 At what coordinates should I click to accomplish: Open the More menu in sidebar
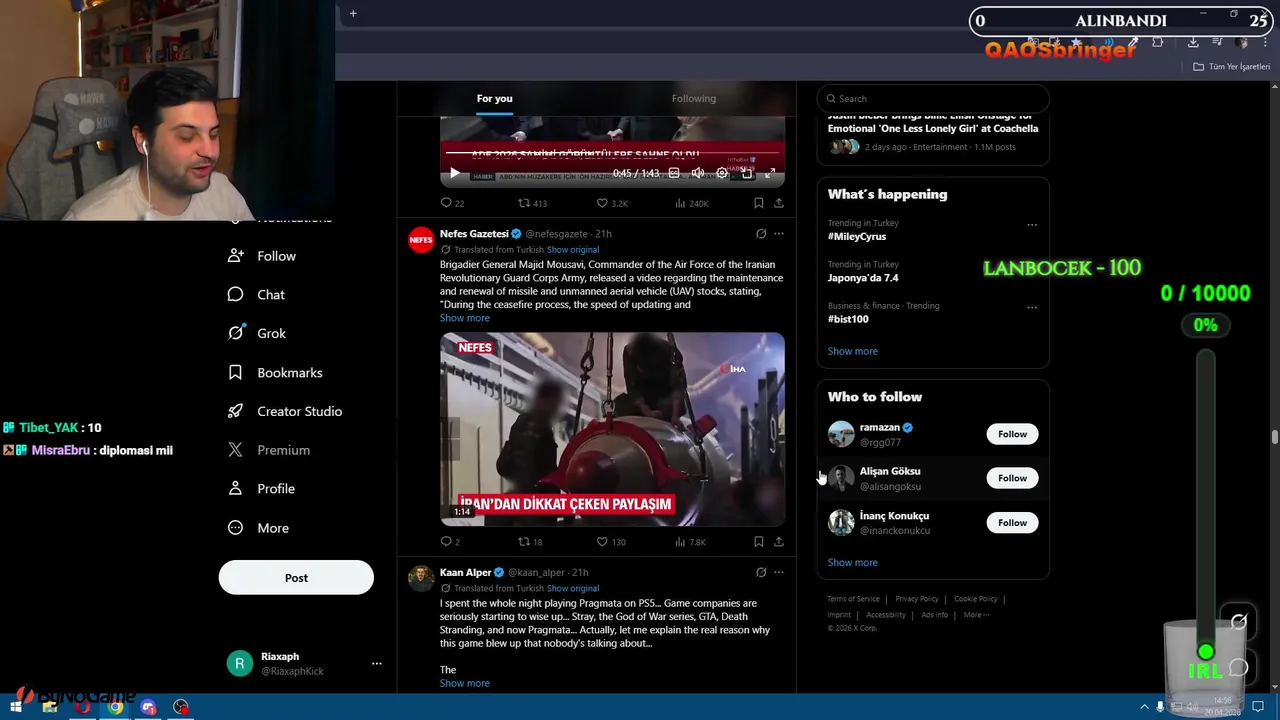[x=258, y=528]
